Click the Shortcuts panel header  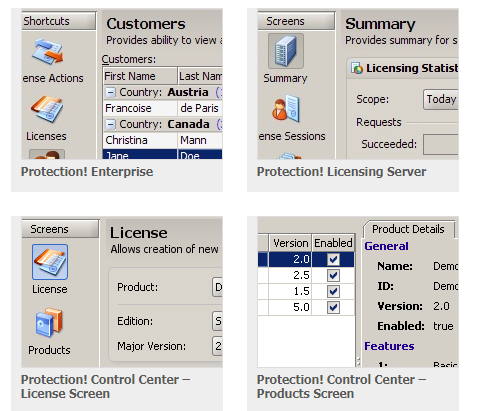click(59, 21)
